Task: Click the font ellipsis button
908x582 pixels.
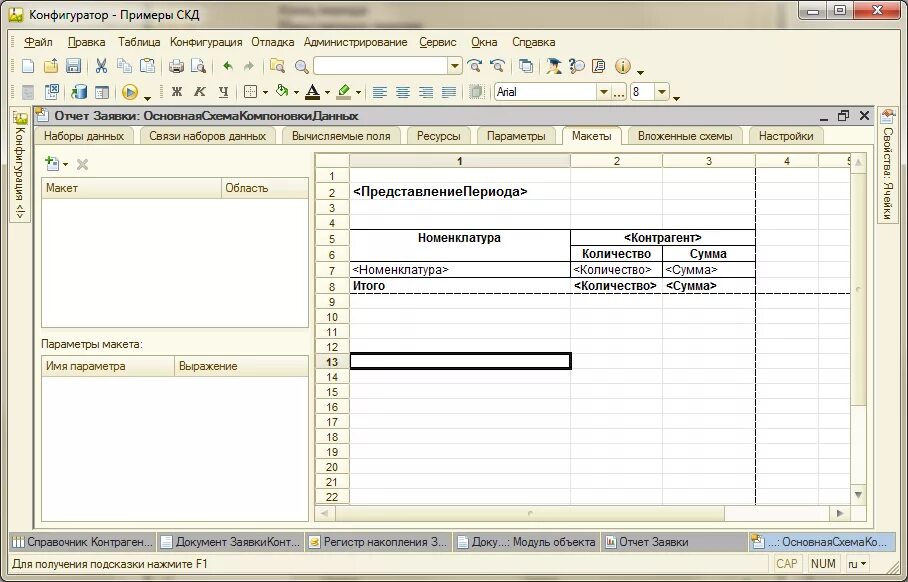Action: tap(619, 92)
